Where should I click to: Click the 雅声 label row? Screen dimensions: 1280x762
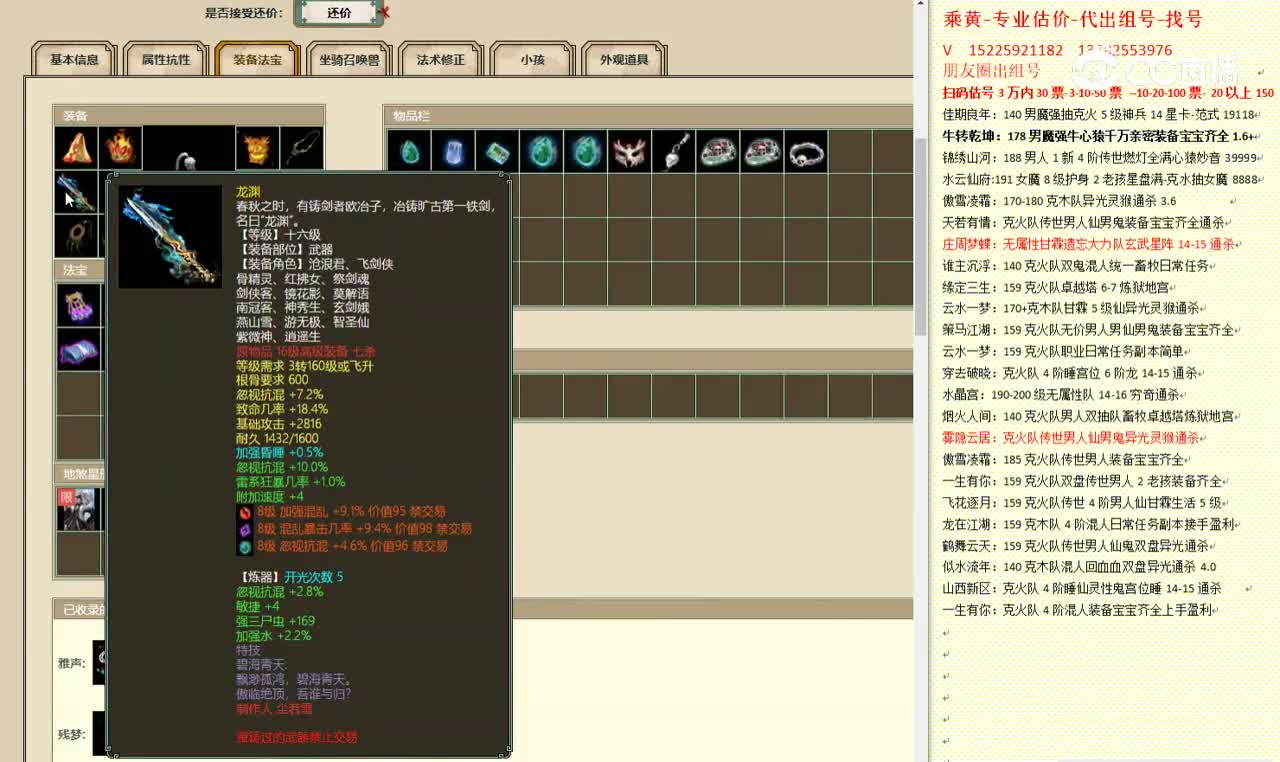click(x=74, y=662)
